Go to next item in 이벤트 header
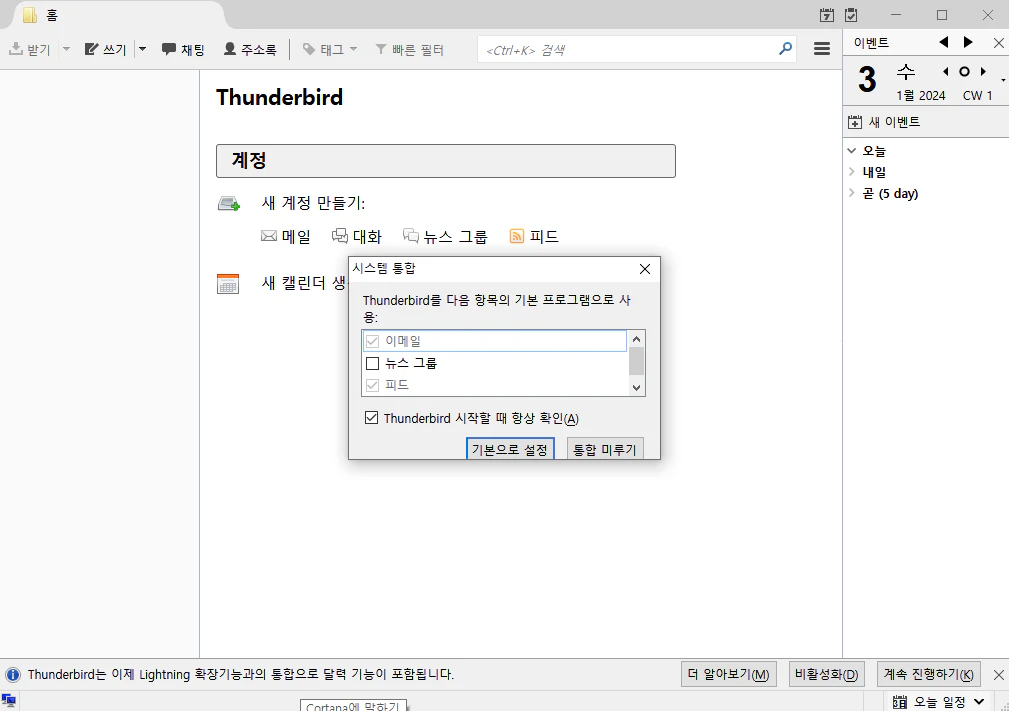This screenshot has height=711, width=1009. point(968,42)
